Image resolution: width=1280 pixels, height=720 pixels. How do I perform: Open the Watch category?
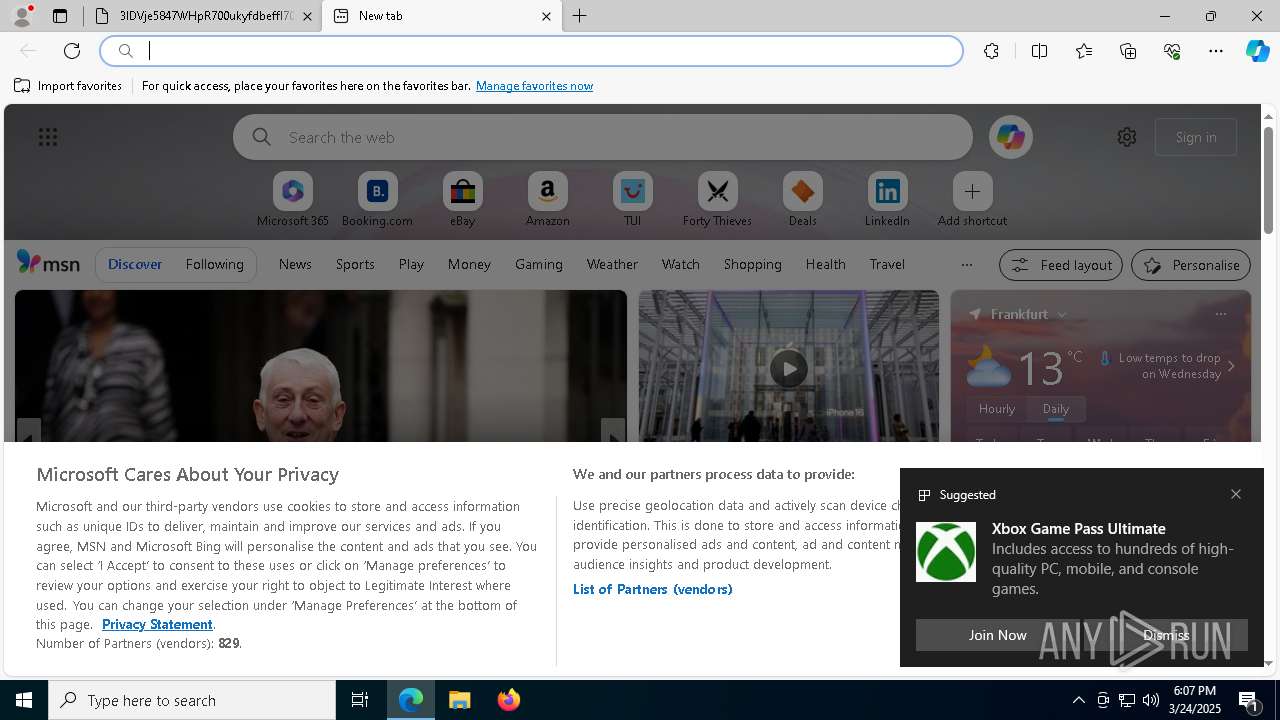click(x=681, y=264)
